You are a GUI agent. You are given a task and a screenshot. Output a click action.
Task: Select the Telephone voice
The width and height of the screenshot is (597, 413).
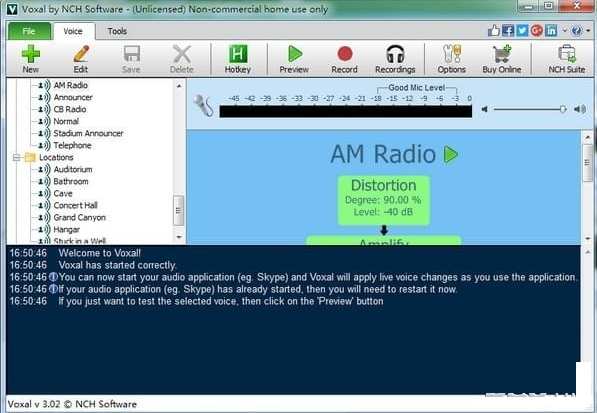click(x=72, y=145)
